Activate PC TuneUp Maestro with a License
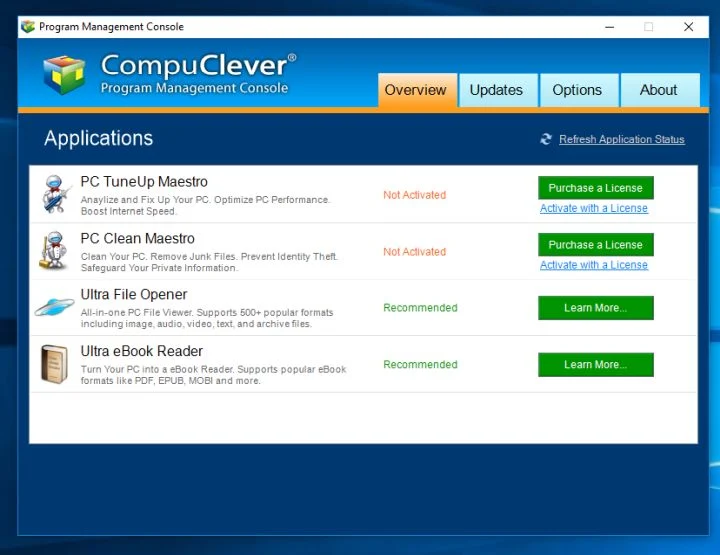Image resolution: width=720 pixels, height=555 pixels. tap(594, 208)
